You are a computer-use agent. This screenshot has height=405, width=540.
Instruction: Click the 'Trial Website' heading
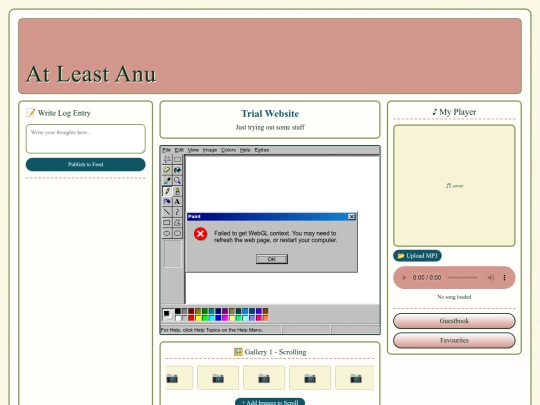coord(270,113)
